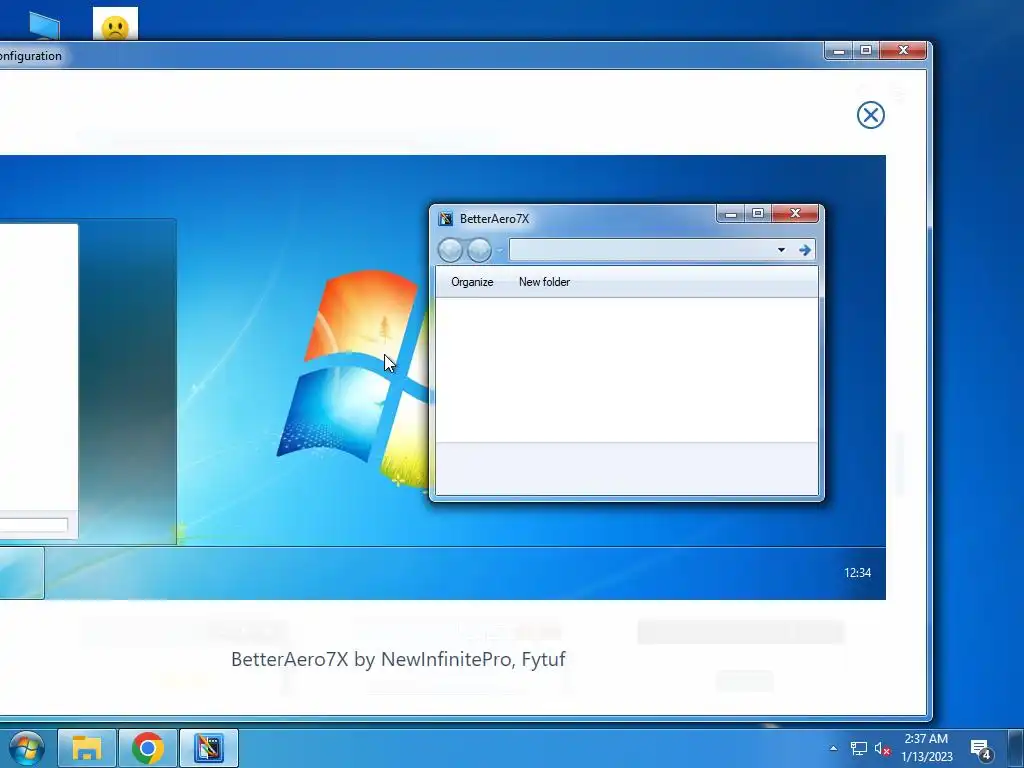Open the Windows Start orb
The height and width of the screenshot is (768, 1024).
coord(26,748)
